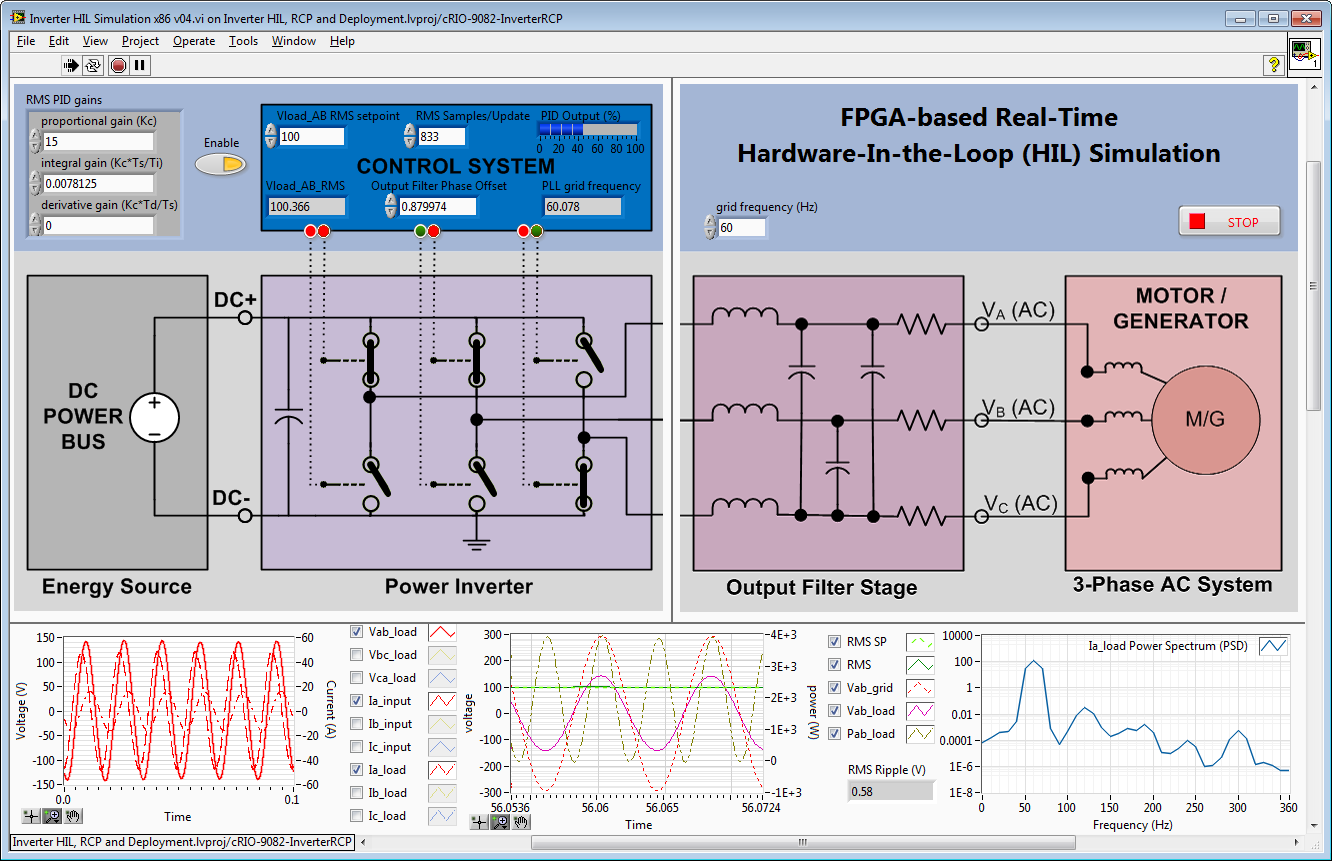
Task: Click the Ia_load Power Spectrum legend icon
Action: coord(1273,646)
